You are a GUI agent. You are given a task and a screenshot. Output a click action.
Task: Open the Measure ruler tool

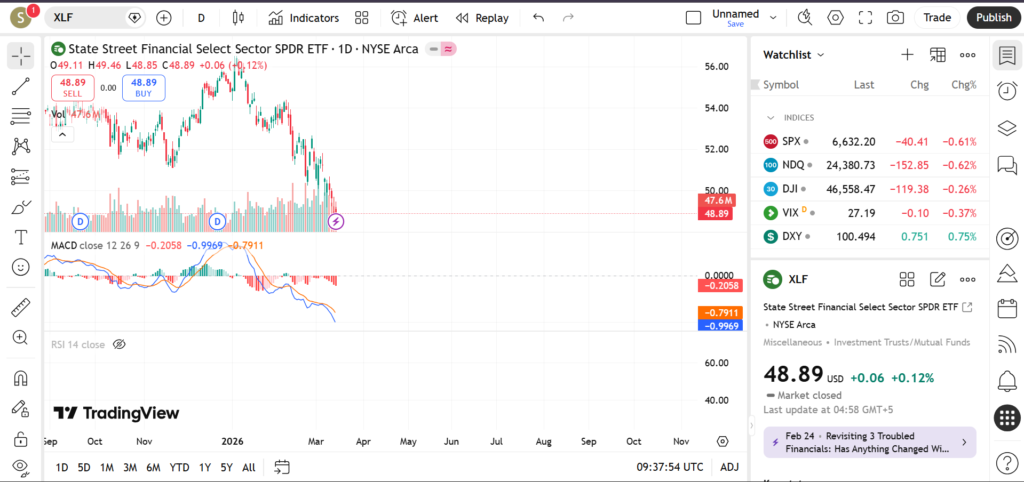pyautogui.click(x=20, y=308)
